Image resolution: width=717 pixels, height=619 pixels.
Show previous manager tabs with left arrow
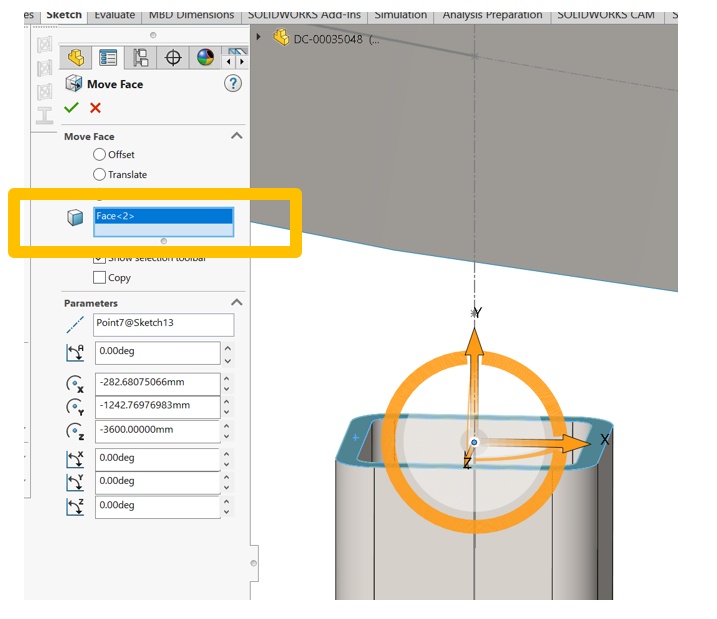pyautogui.click(x=229, y=61)
